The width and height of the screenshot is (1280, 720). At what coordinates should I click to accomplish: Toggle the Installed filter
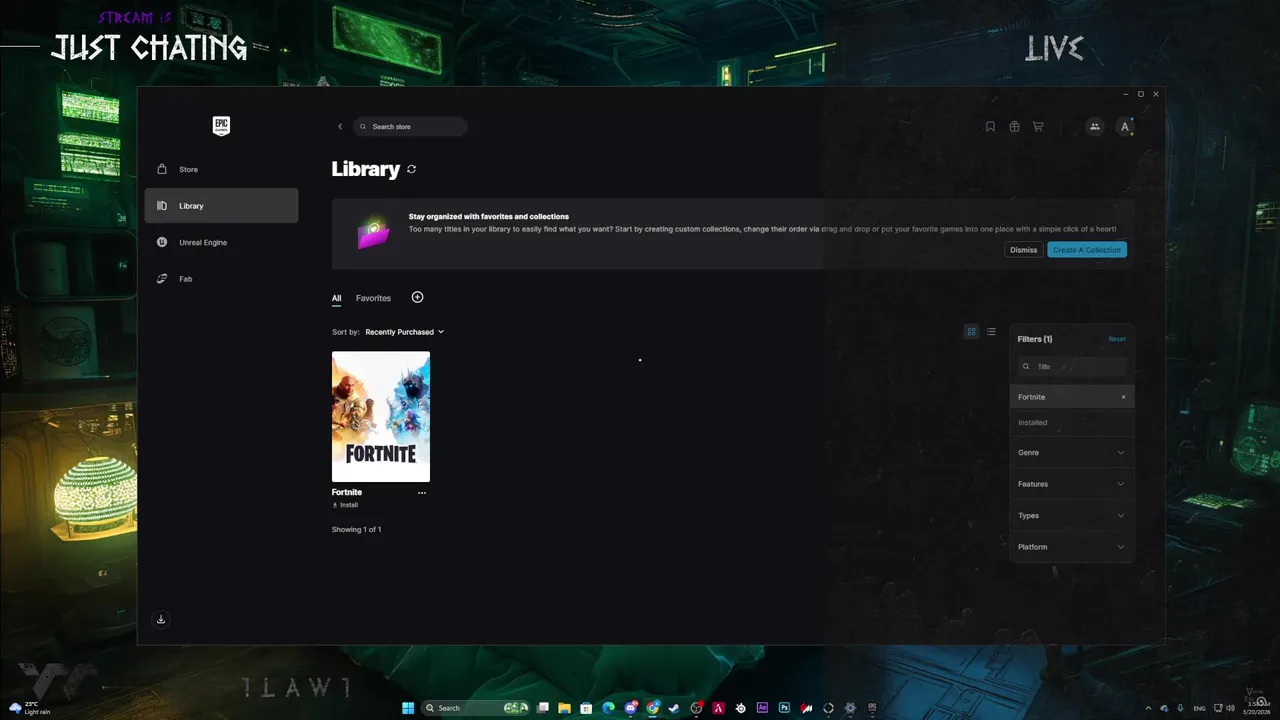[1072, 423]
